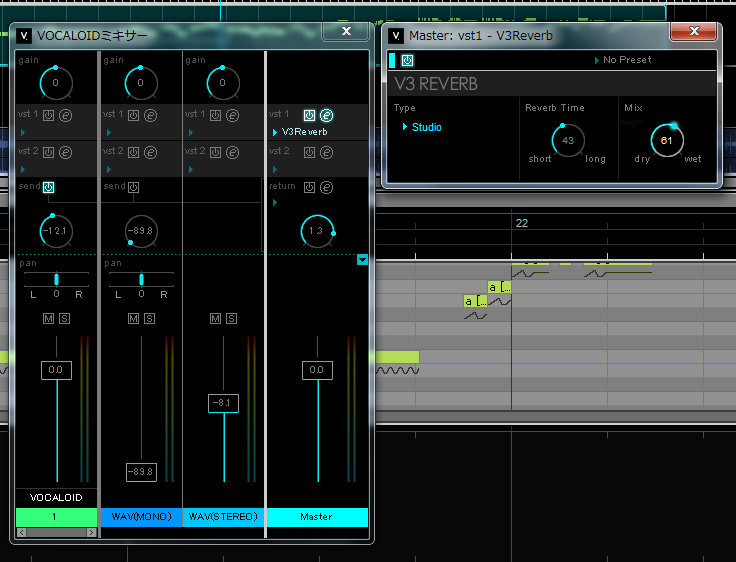Click Master volume fader 0.0
Screen dimensions: 736x562
pyautogui.click(x=317, y=370)
